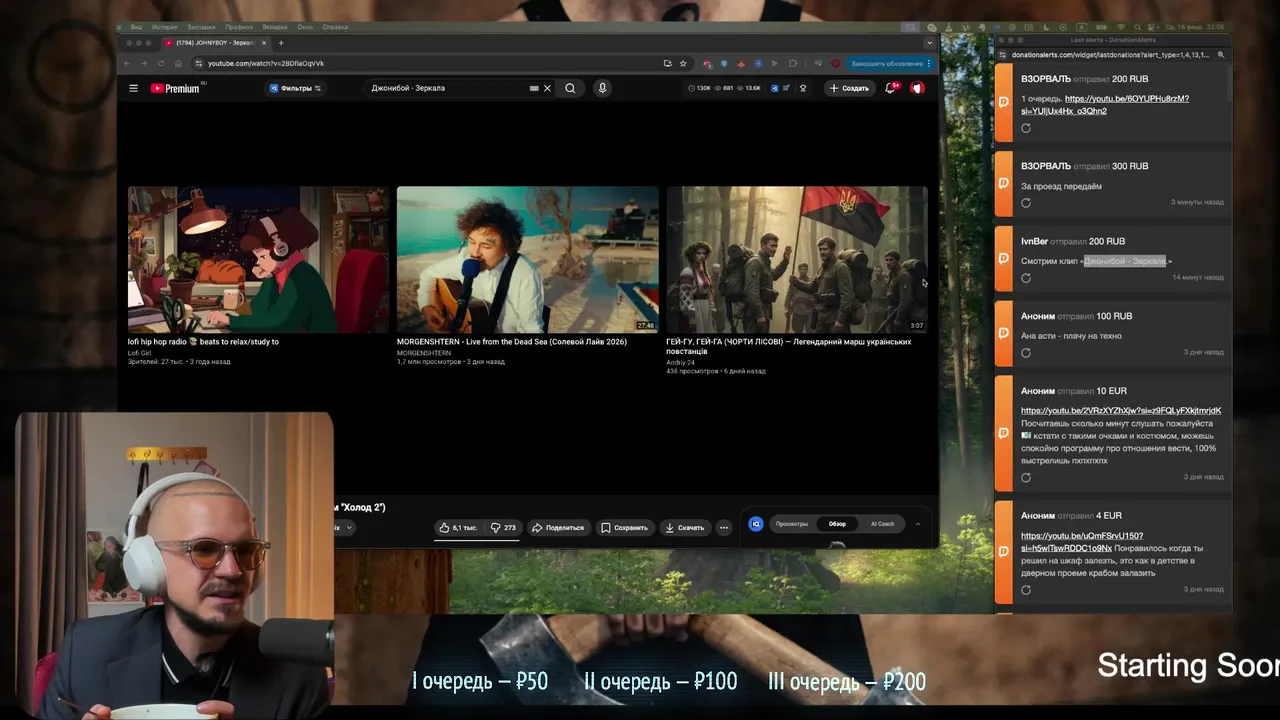Click the Поделиться share button
Viewport: 1280px width, 720px height.
(558, 527)
